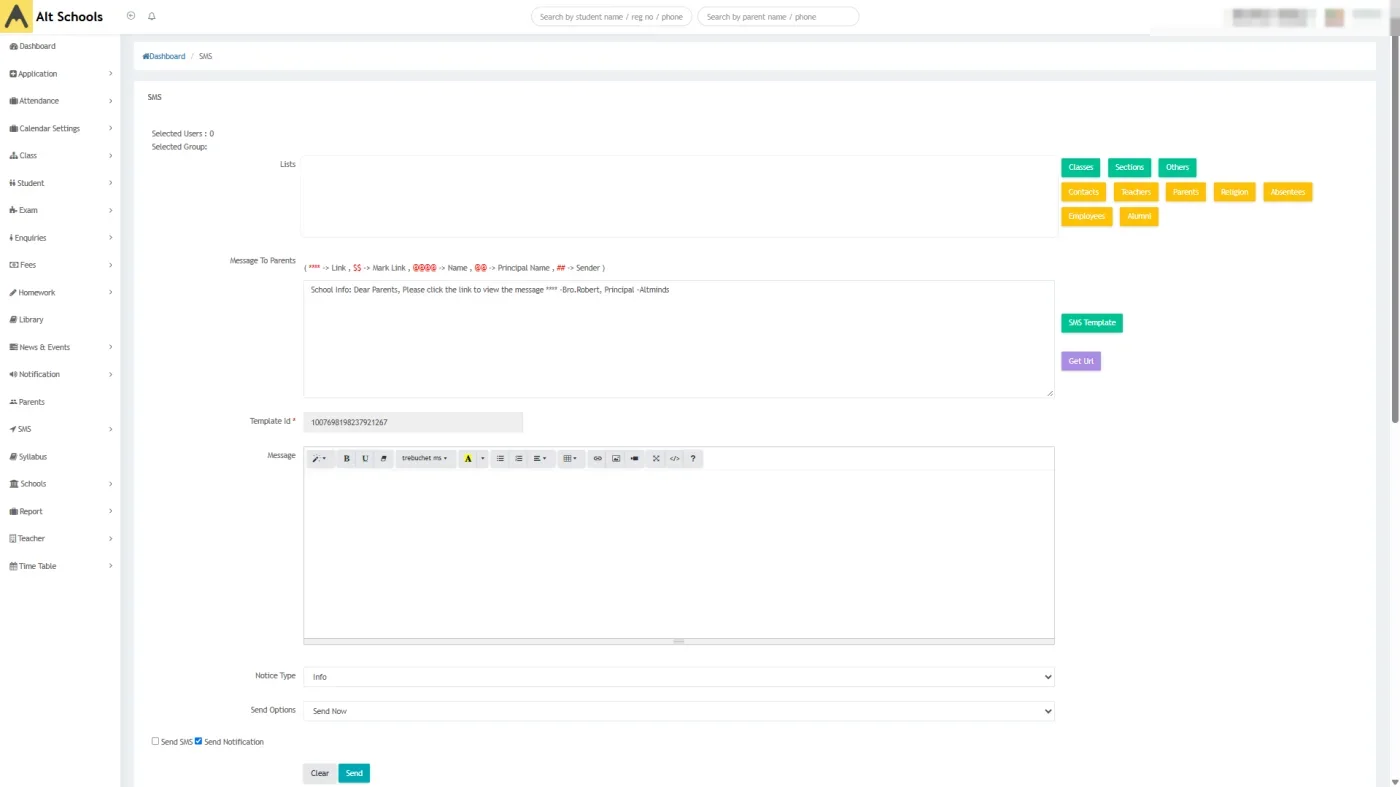Click the eraser remove-formatting icon
1400x787 pixels.
point(383,458)
